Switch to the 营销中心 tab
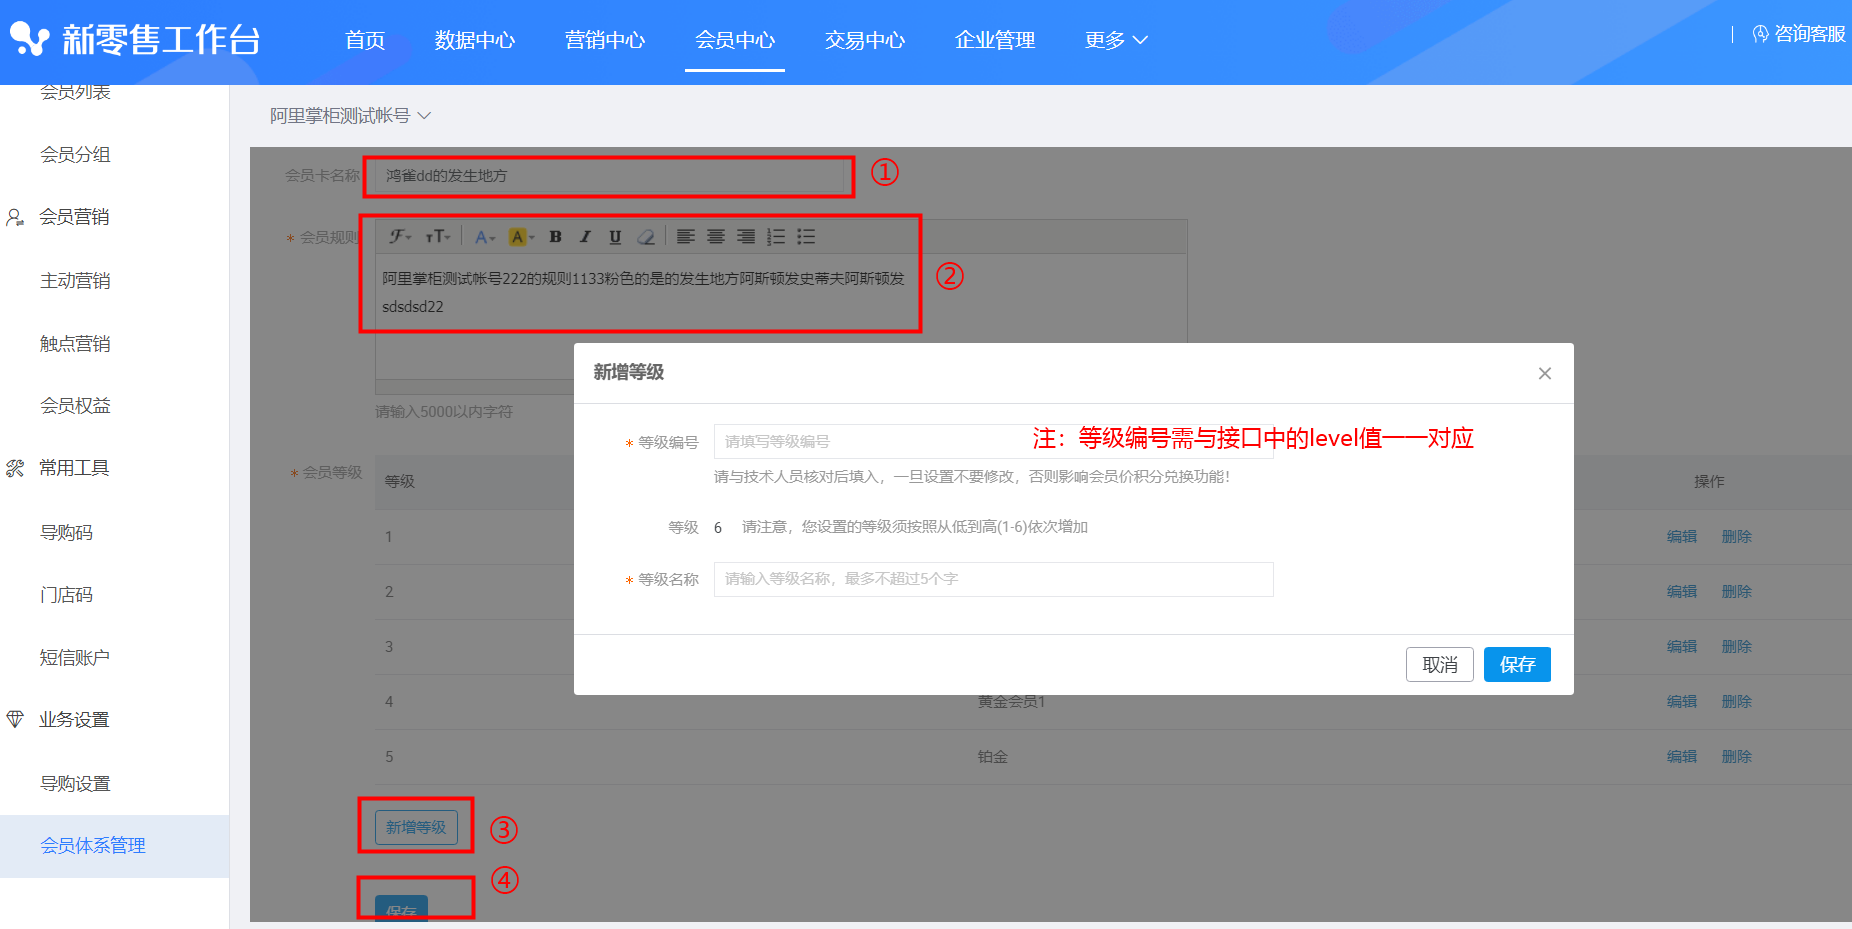The image size is (1852, 929). tap(605, 40)
